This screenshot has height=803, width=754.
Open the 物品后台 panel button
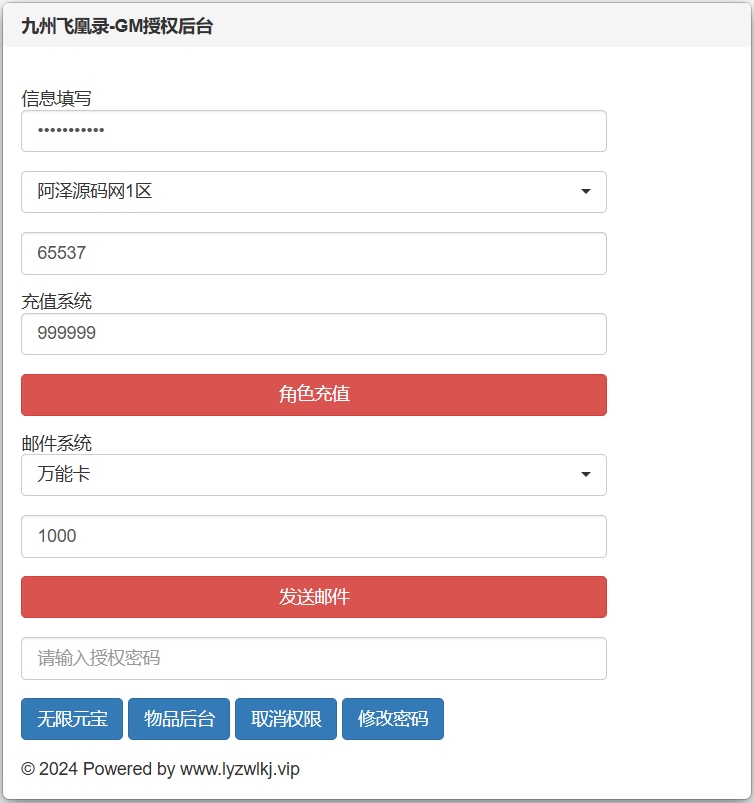point(178,719)
